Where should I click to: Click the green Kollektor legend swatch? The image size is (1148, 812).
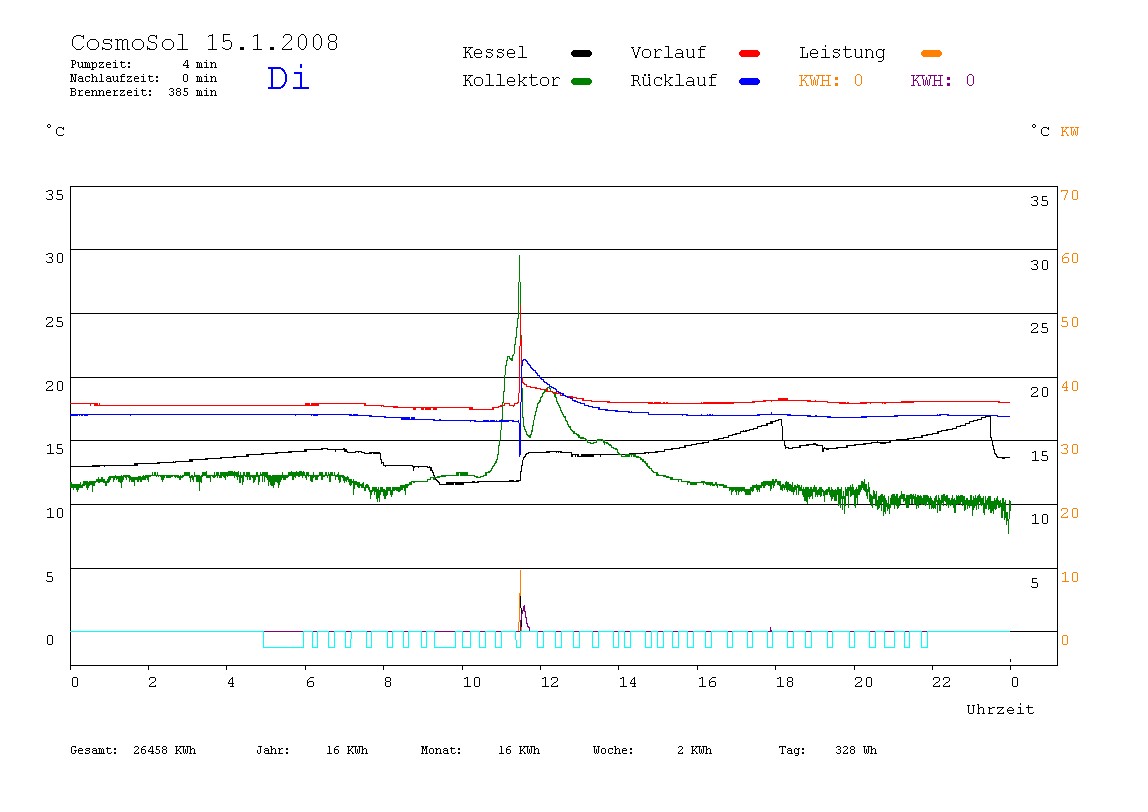(x=581, y=81)
